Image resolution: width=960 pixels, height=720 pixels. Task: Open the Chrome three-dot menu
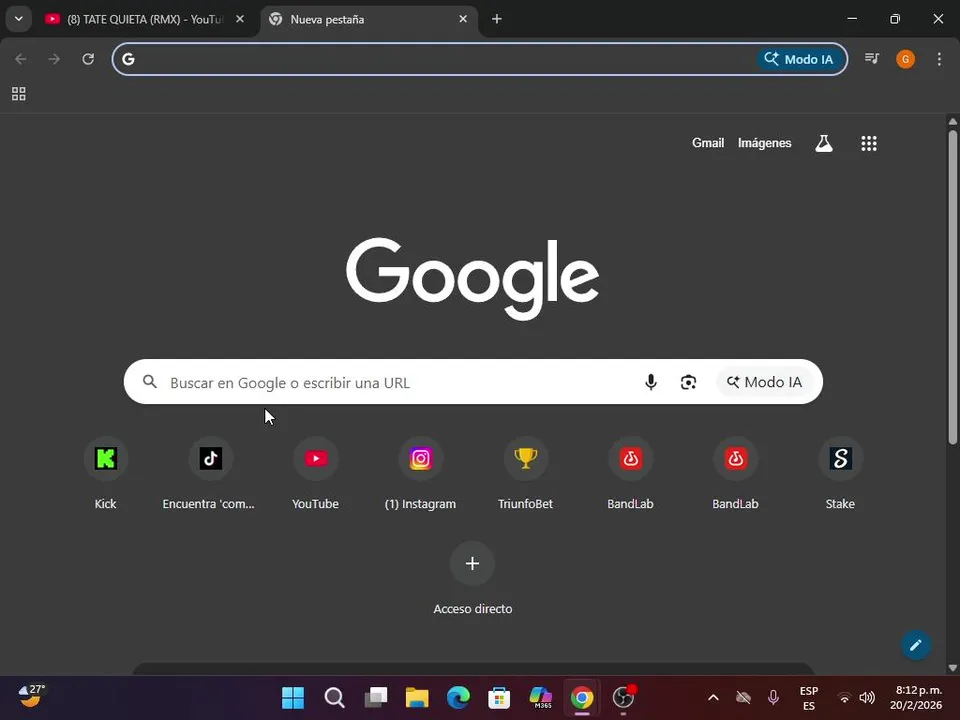(939, 59)
